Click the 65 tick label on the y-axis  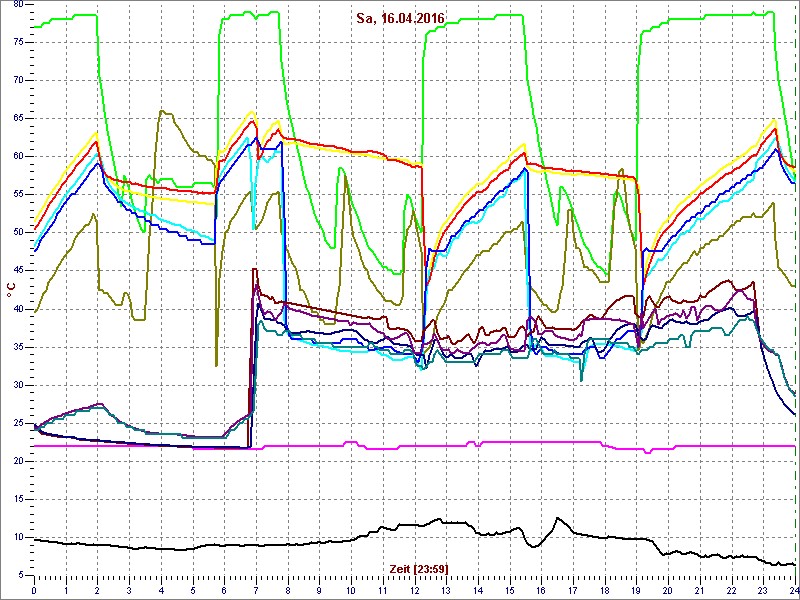[18, 119]
